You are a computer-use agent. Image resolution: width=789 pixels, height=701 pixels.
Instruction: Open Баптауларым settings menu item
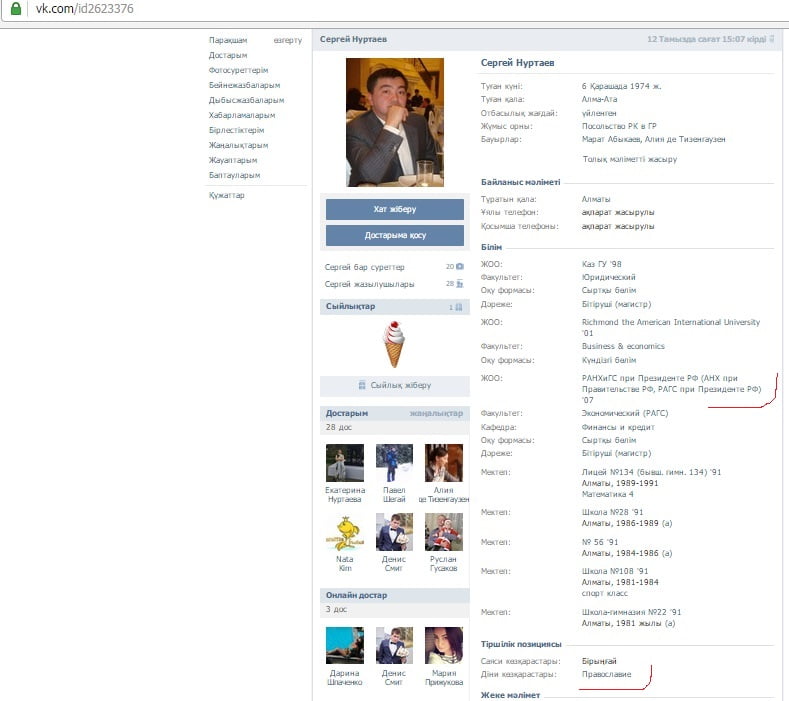(234, 176)
